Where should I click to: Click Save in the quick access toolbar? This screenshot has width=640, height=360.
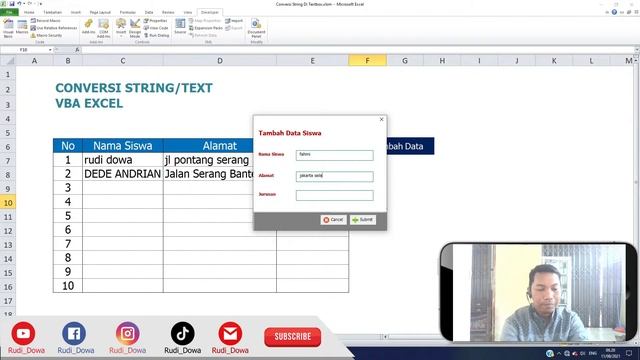point(12,4)
